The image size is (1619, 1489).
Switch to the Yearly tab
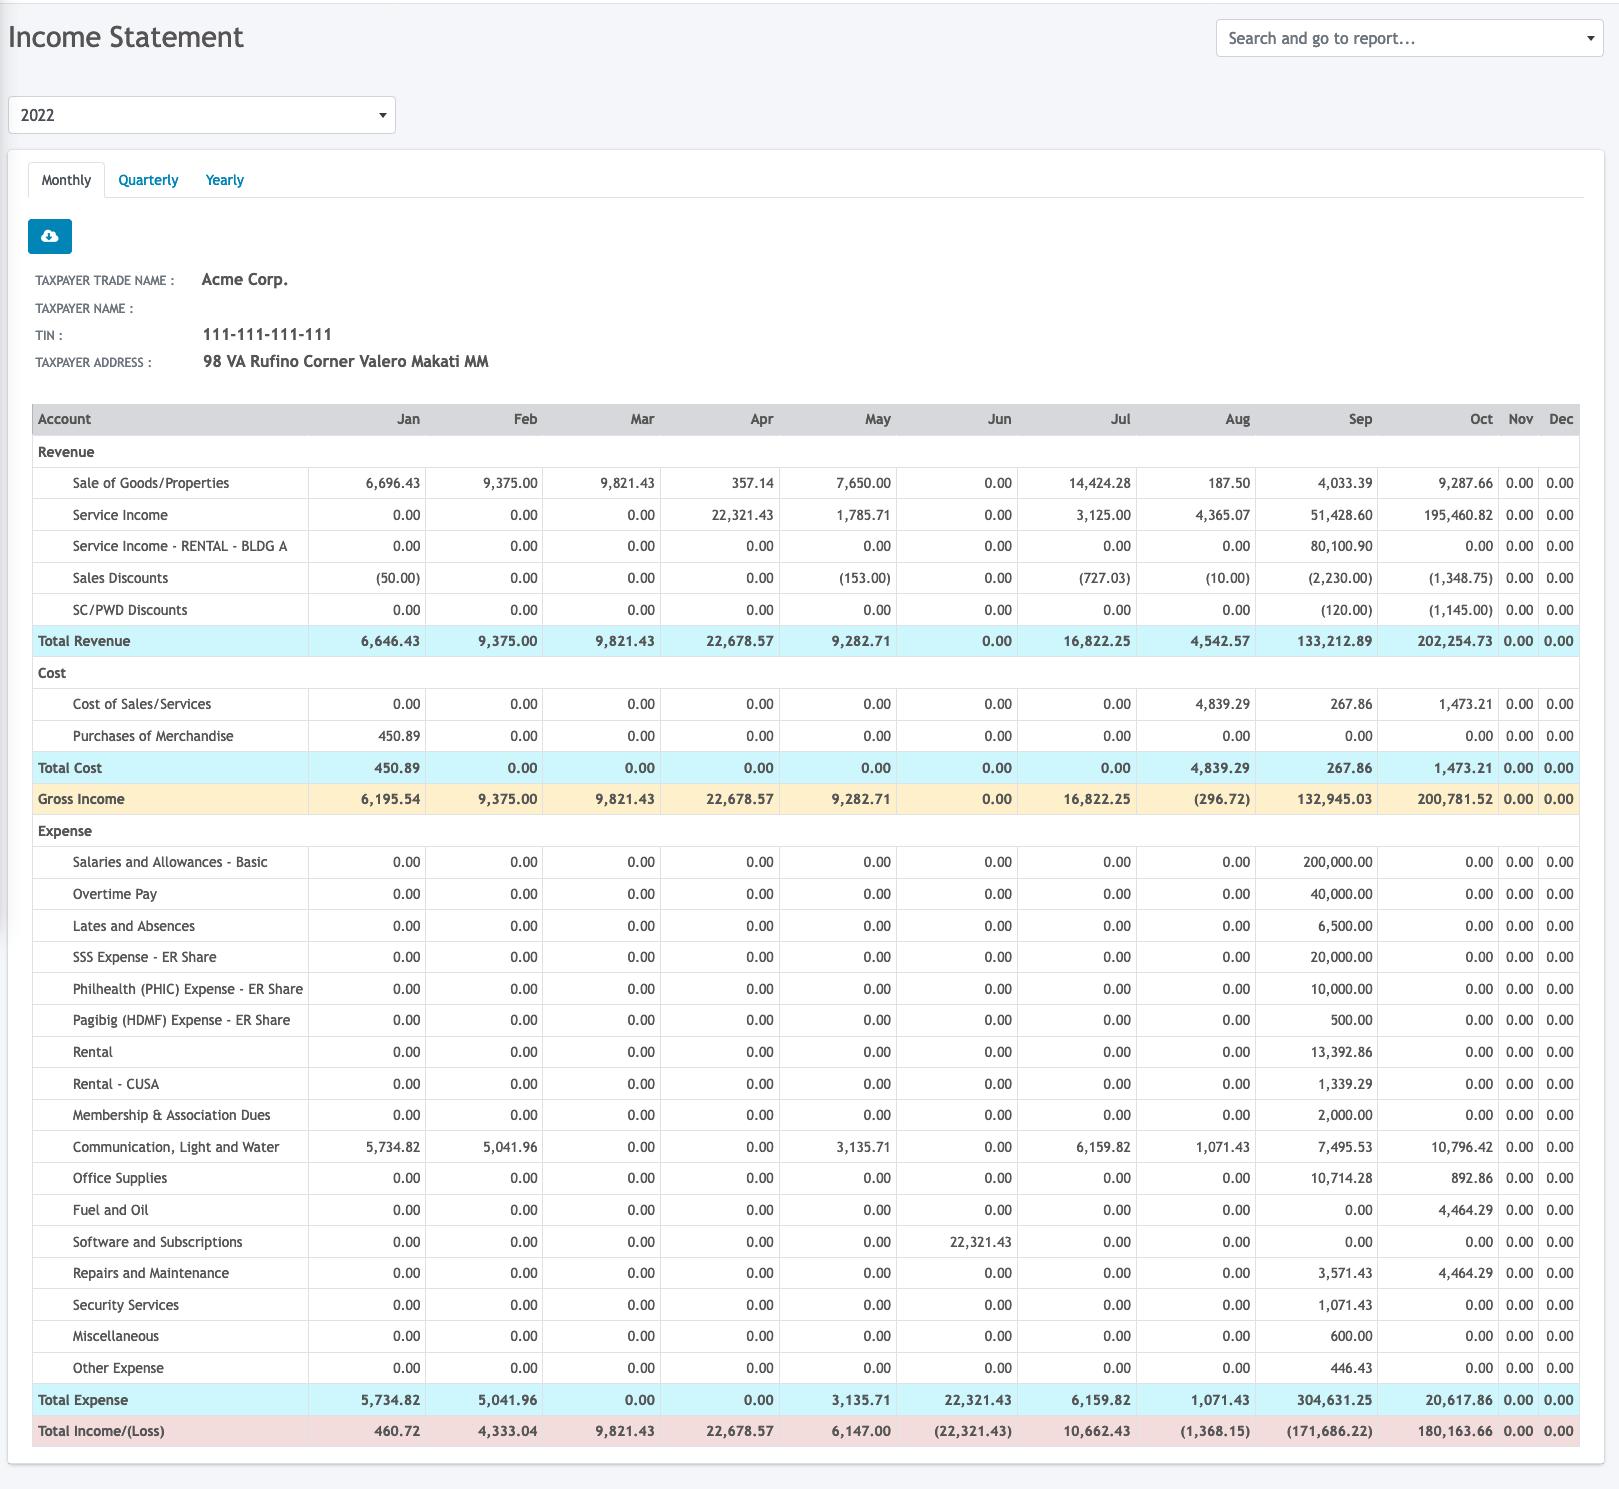[x=224, y=180]
